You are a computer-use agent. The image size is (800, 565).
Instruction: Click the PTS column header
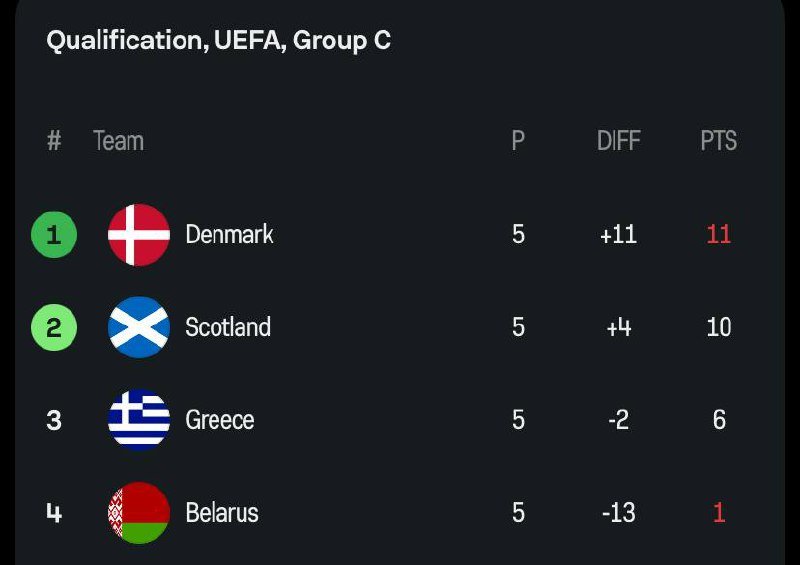tap(718, 141)
